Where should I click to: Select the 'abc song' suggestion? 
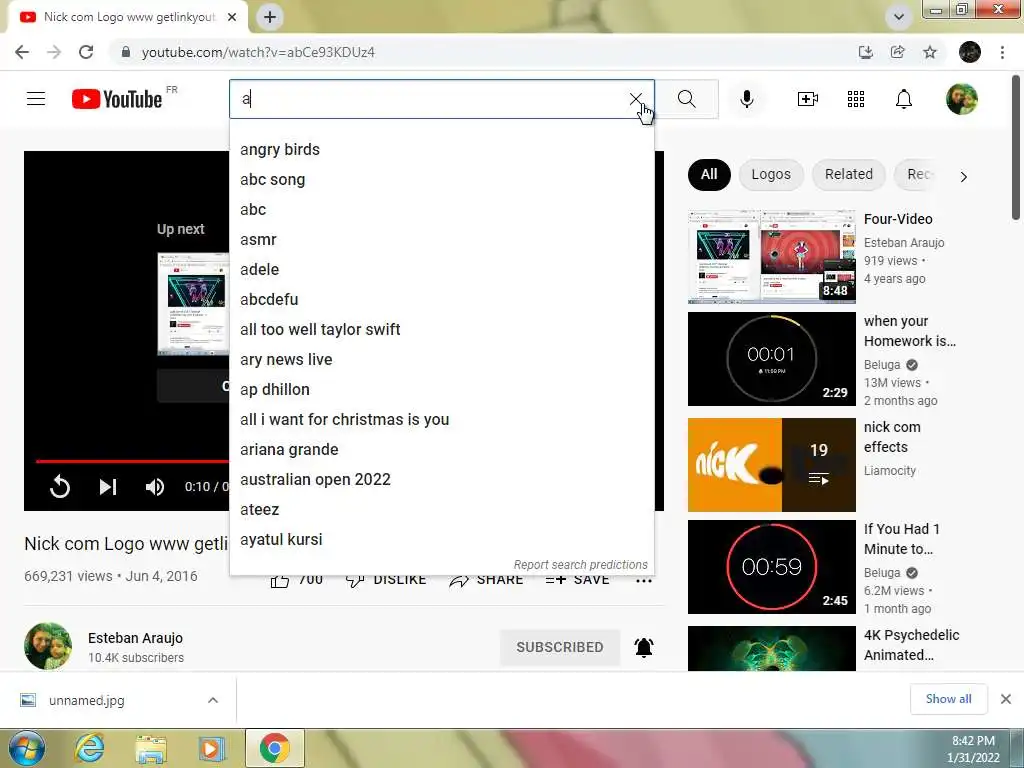pyautogui.click(x=441, y=180)
